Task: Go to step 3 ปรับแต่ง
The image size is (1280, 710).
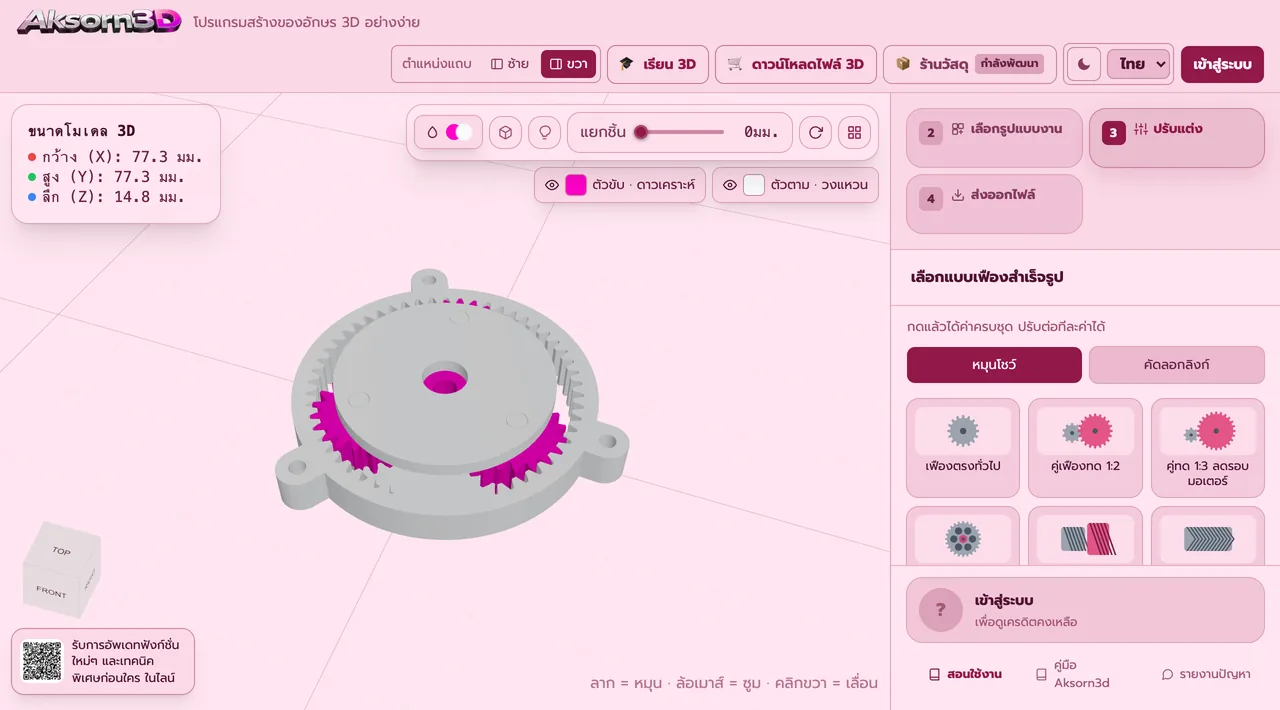Action: 1177,138
